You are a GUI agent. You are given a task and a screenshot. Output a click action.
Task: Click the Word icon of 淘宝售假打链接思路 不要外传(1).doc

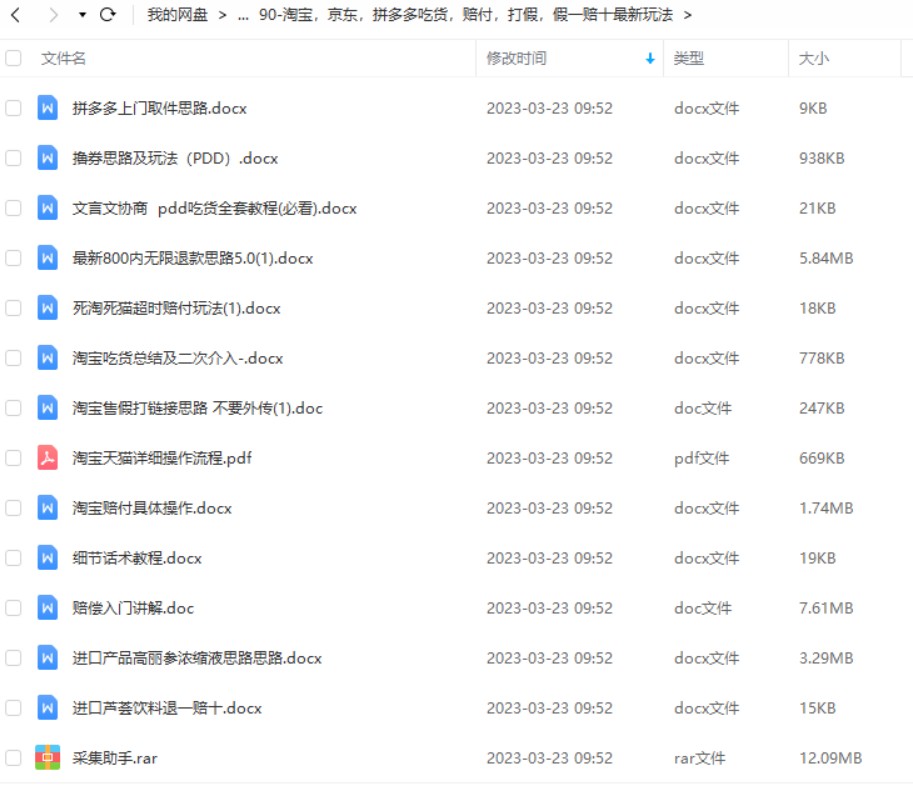point(48,408)
